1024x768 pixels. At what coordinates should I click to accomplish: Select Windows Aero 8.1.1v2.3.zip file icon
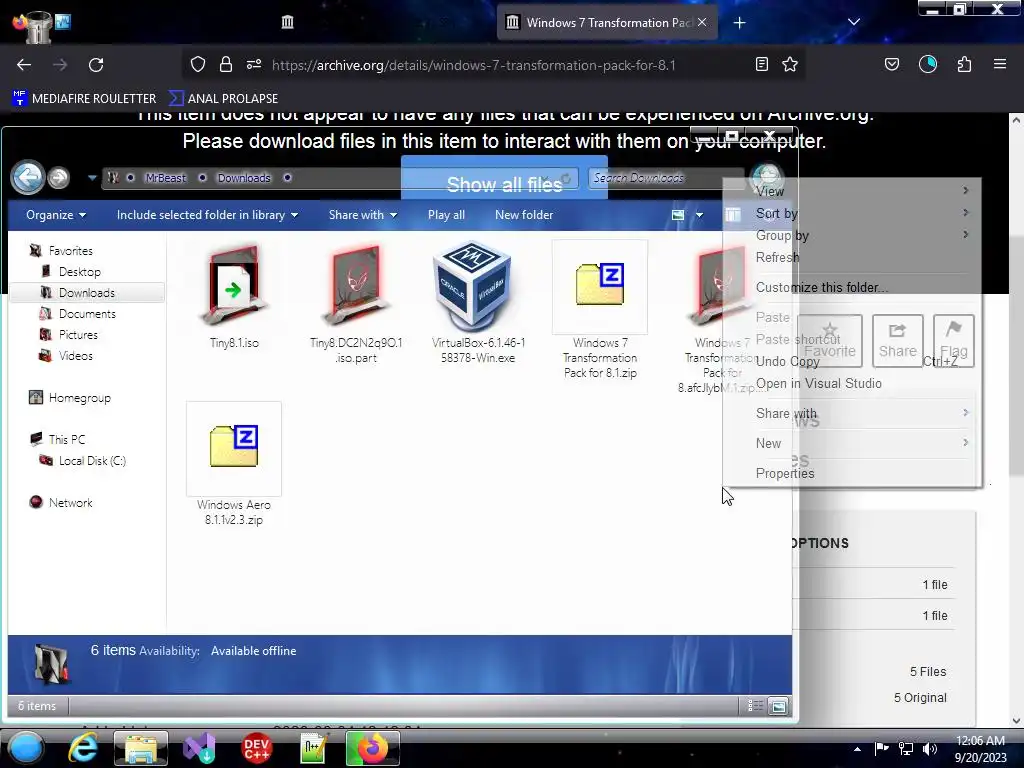234,448
